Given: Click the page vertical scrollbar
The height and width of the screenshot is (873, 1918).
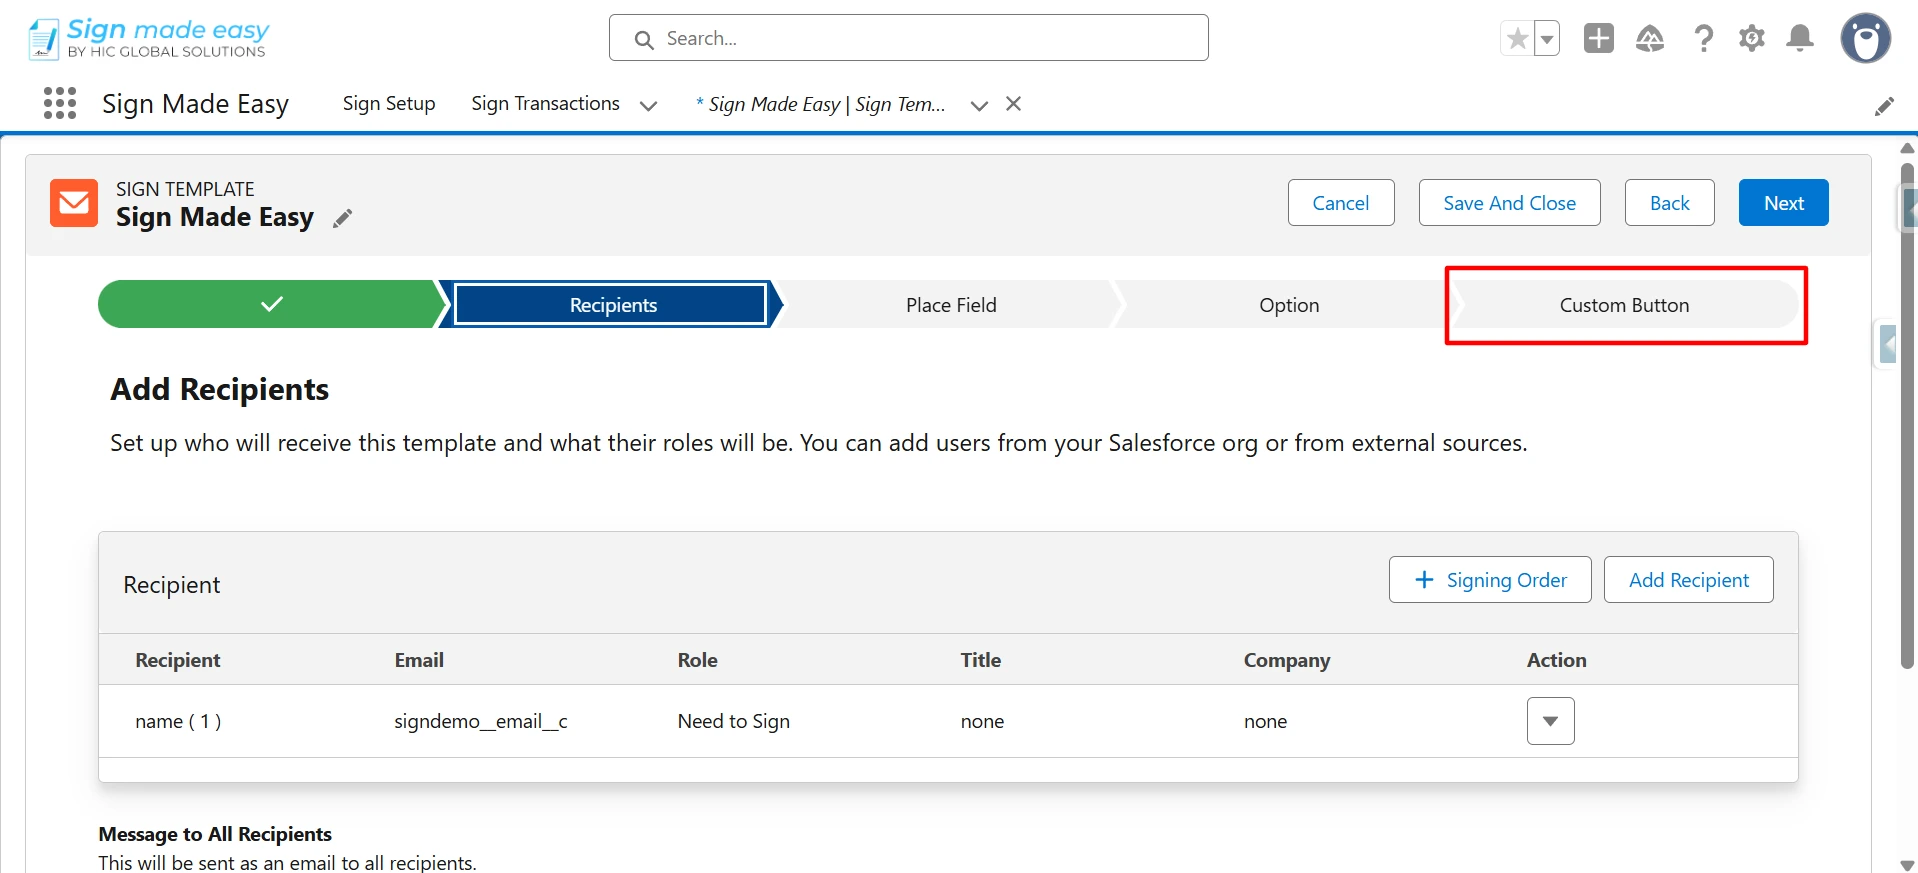Looking at the screenshot, I should tap(1907, 415).
